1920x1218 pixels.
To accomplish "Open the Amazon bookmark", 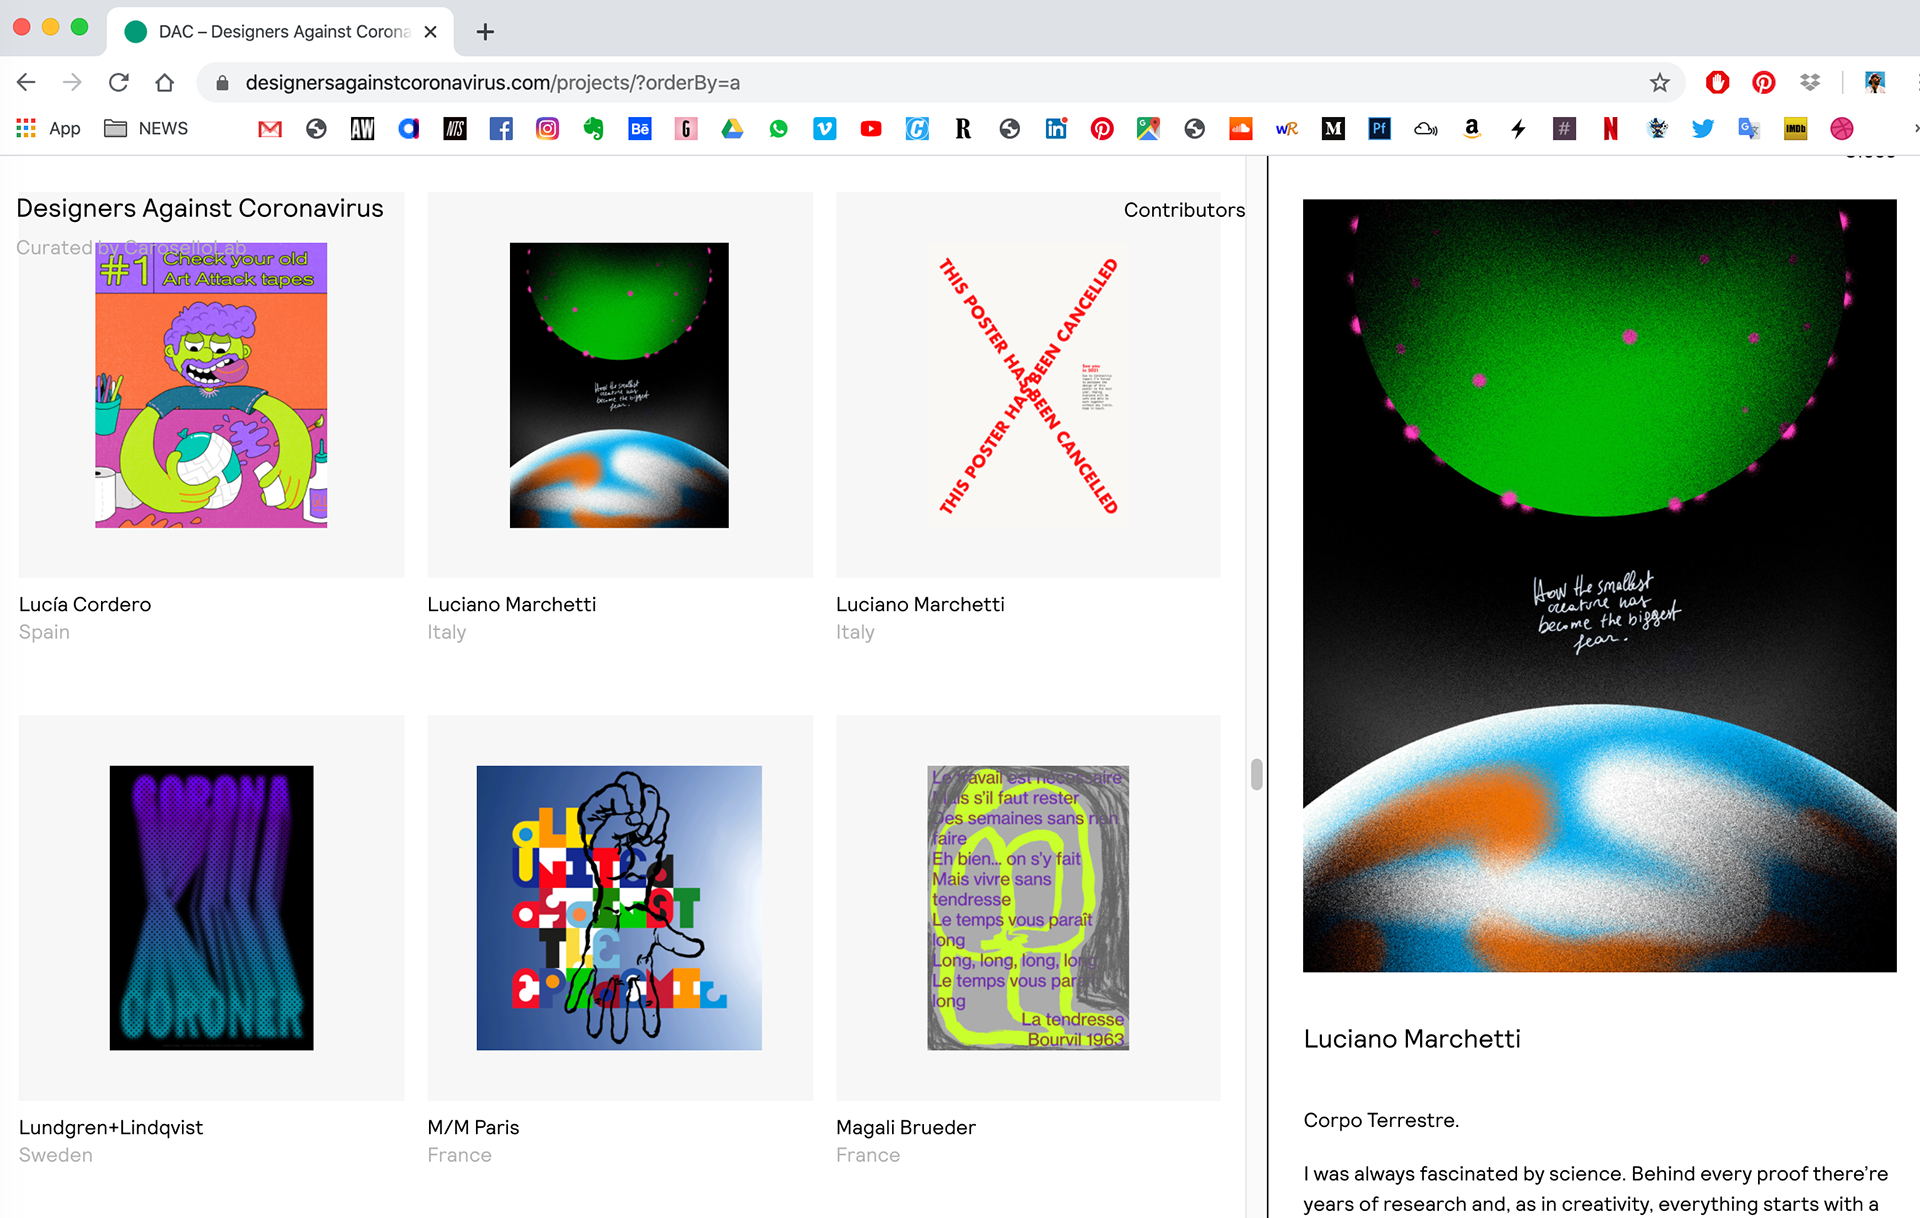I will pyautogui.click(x=1472, y=129).
